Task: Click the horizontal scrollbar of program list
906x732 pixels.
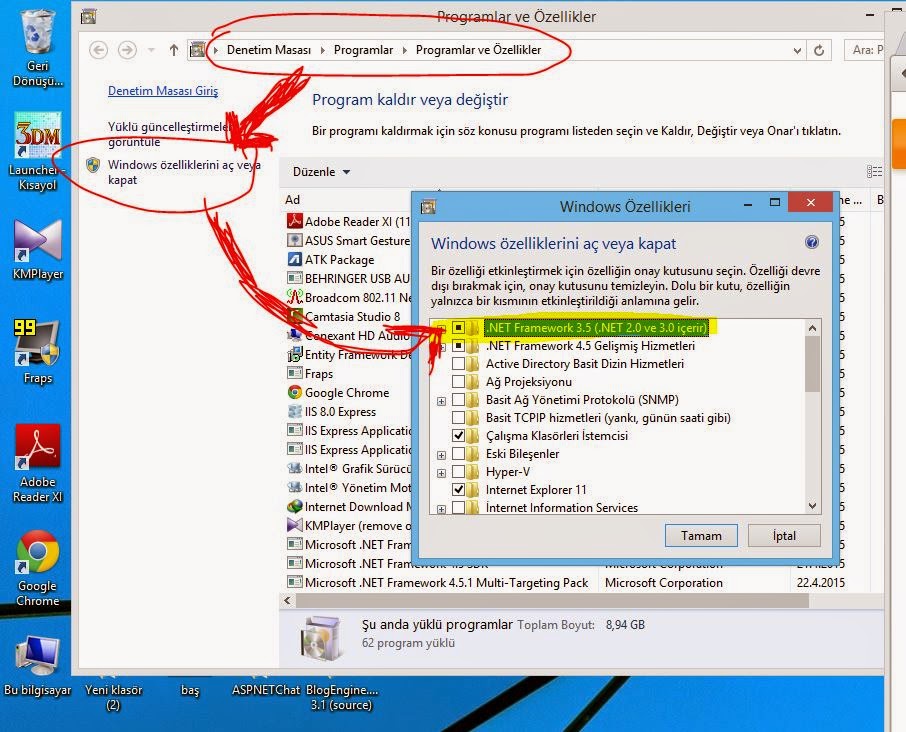Action: 552,600
